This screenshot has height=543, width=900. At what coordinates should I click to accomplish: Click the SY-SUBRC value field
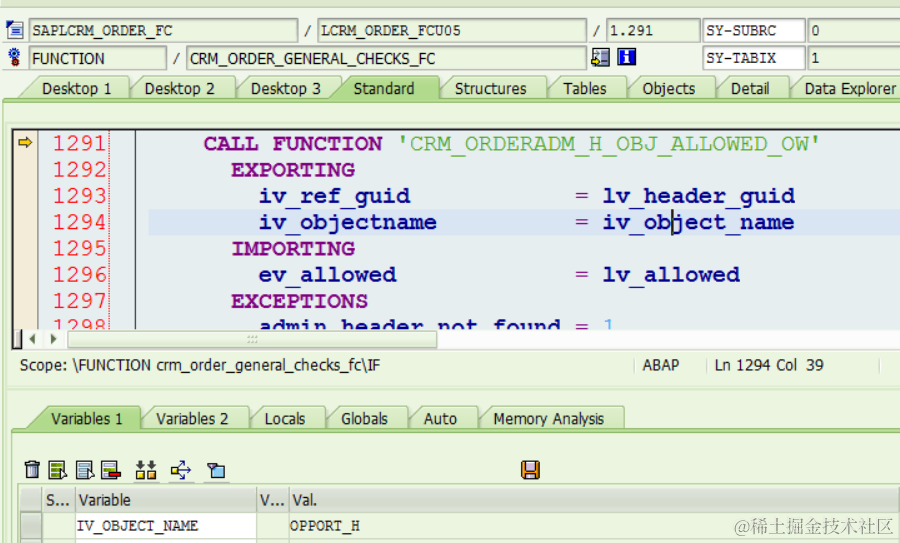click(x=854, y=30)
